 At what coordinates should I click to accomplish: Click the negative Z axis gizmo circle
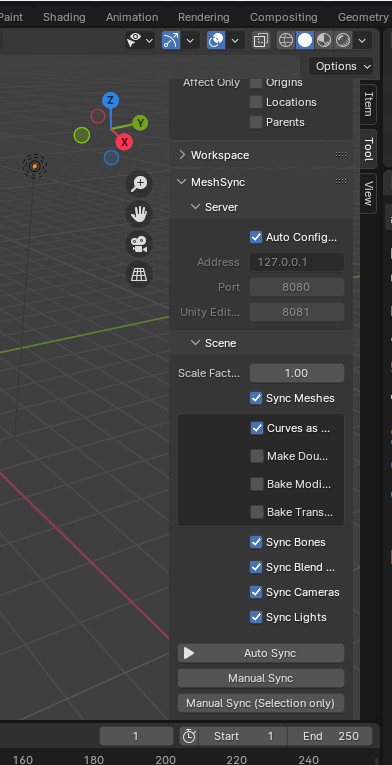(x=111, y=158)
